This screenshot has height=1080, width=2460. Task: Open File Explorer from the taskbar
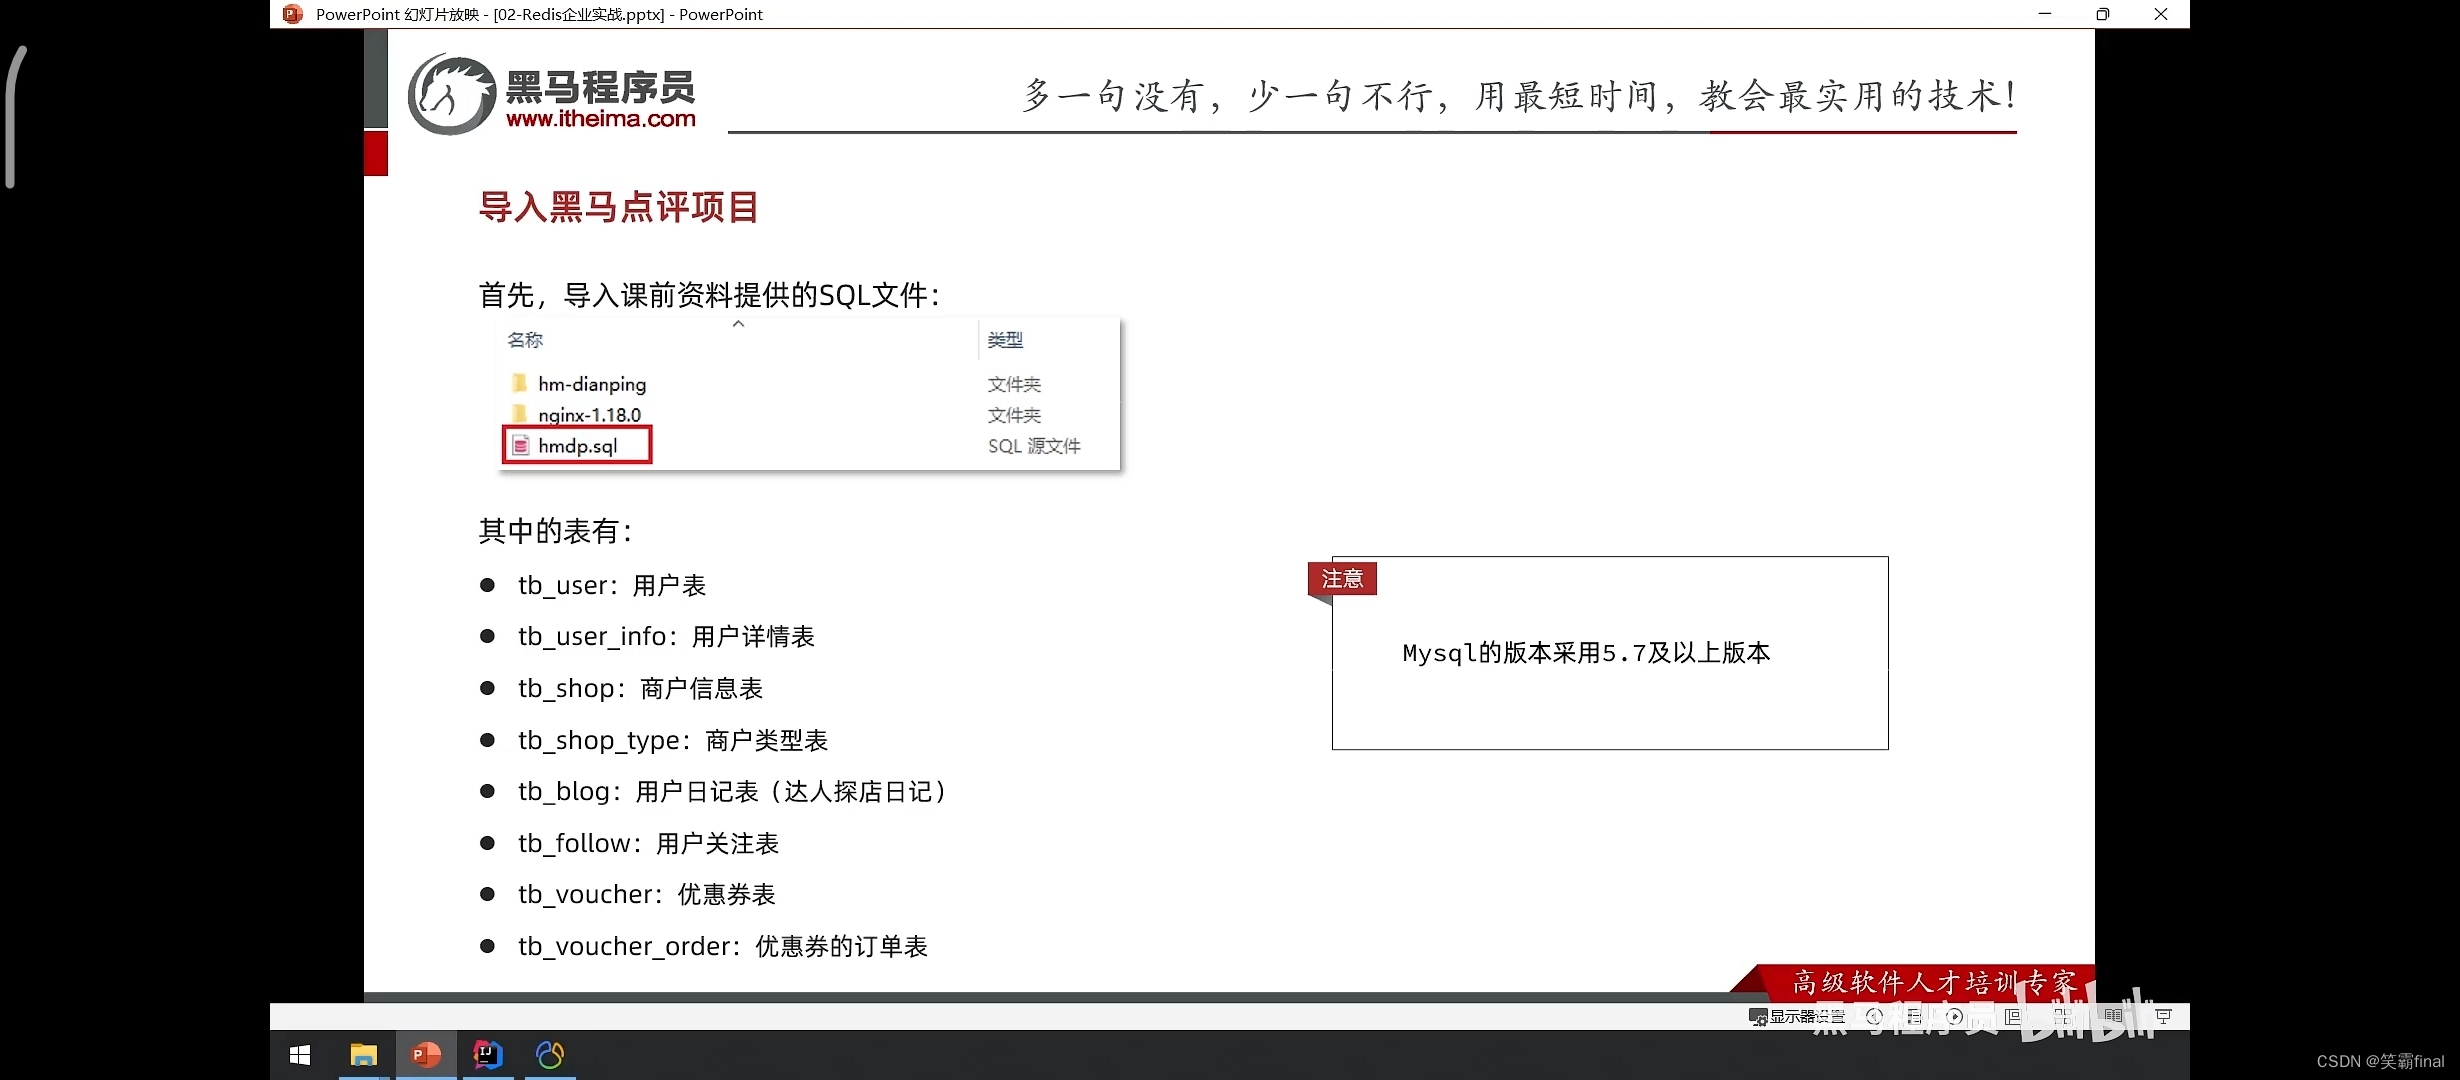click(x=363, y=1055)
